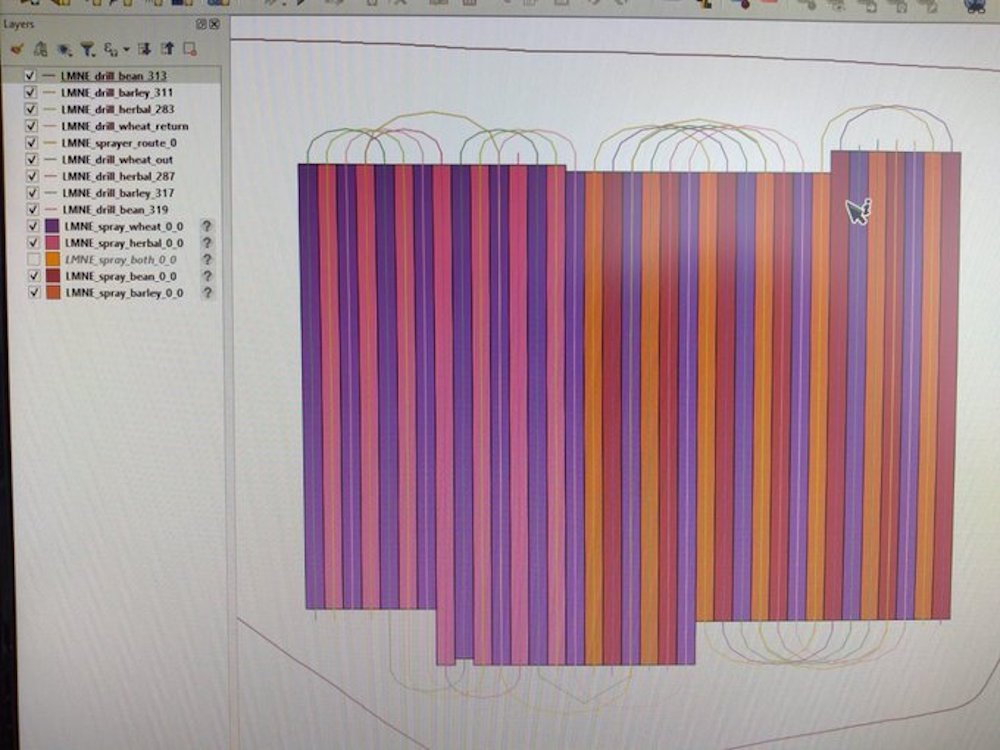Enable the LMNE_spray_both_0_0 layer checkbox
Image resolution: width=1000 pixels, height=750 pixels.
[x=33, y=259]
